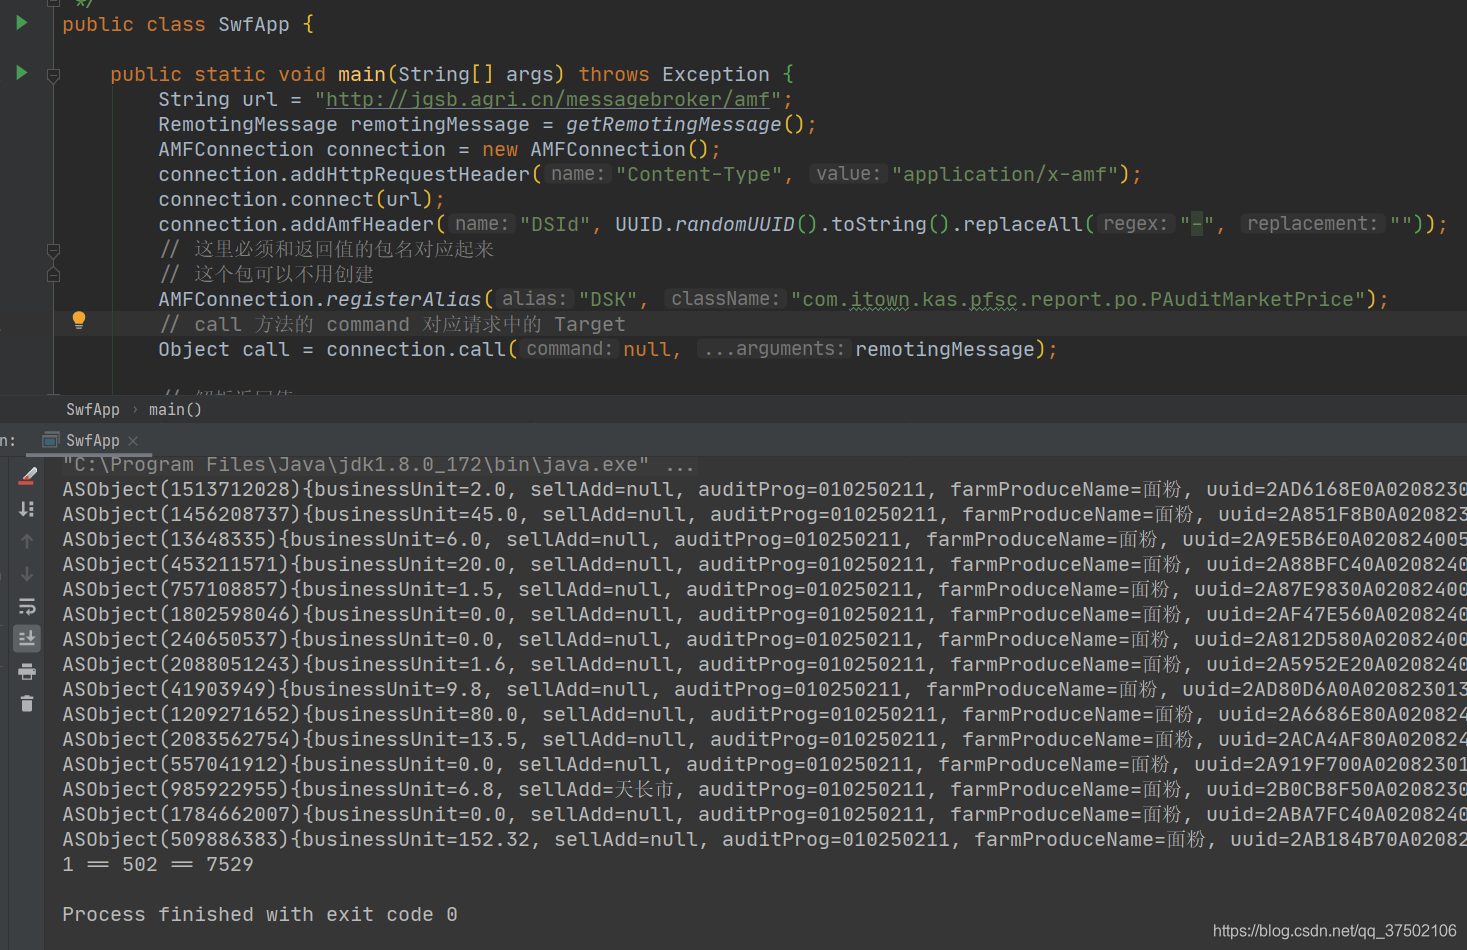This screenshot has width=1467, height=950.
Task: Click the comment line about call command Target
Action: [392, 324]
